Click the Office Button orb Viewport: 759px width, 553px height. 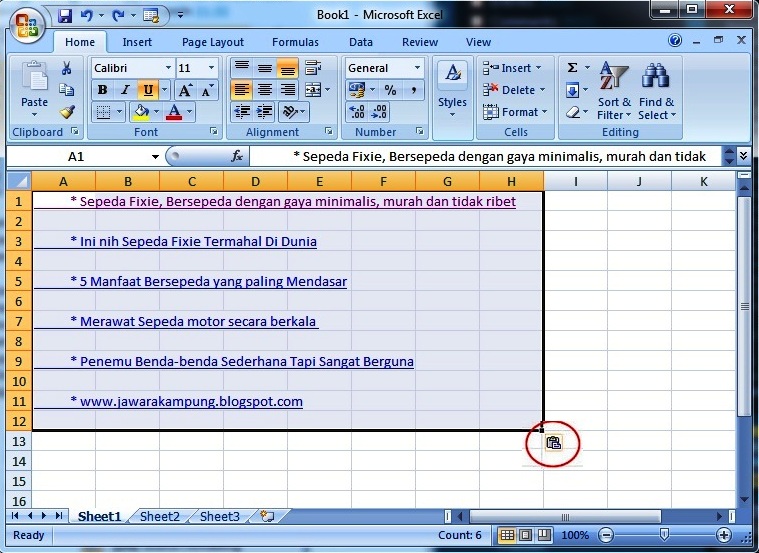[x=27, y=25]
